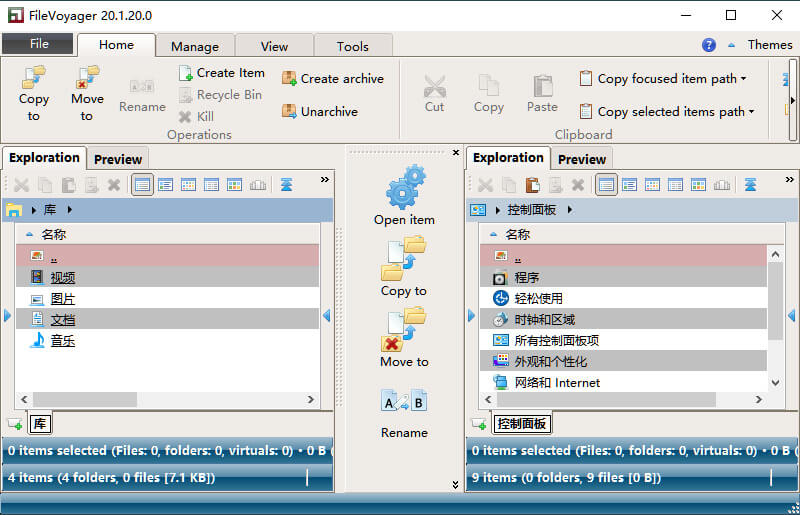The image size is (800, 515).
Task: Open the Copy selected items path dropdown arrow
Action: pyautogui.click(x=751, y=111)
